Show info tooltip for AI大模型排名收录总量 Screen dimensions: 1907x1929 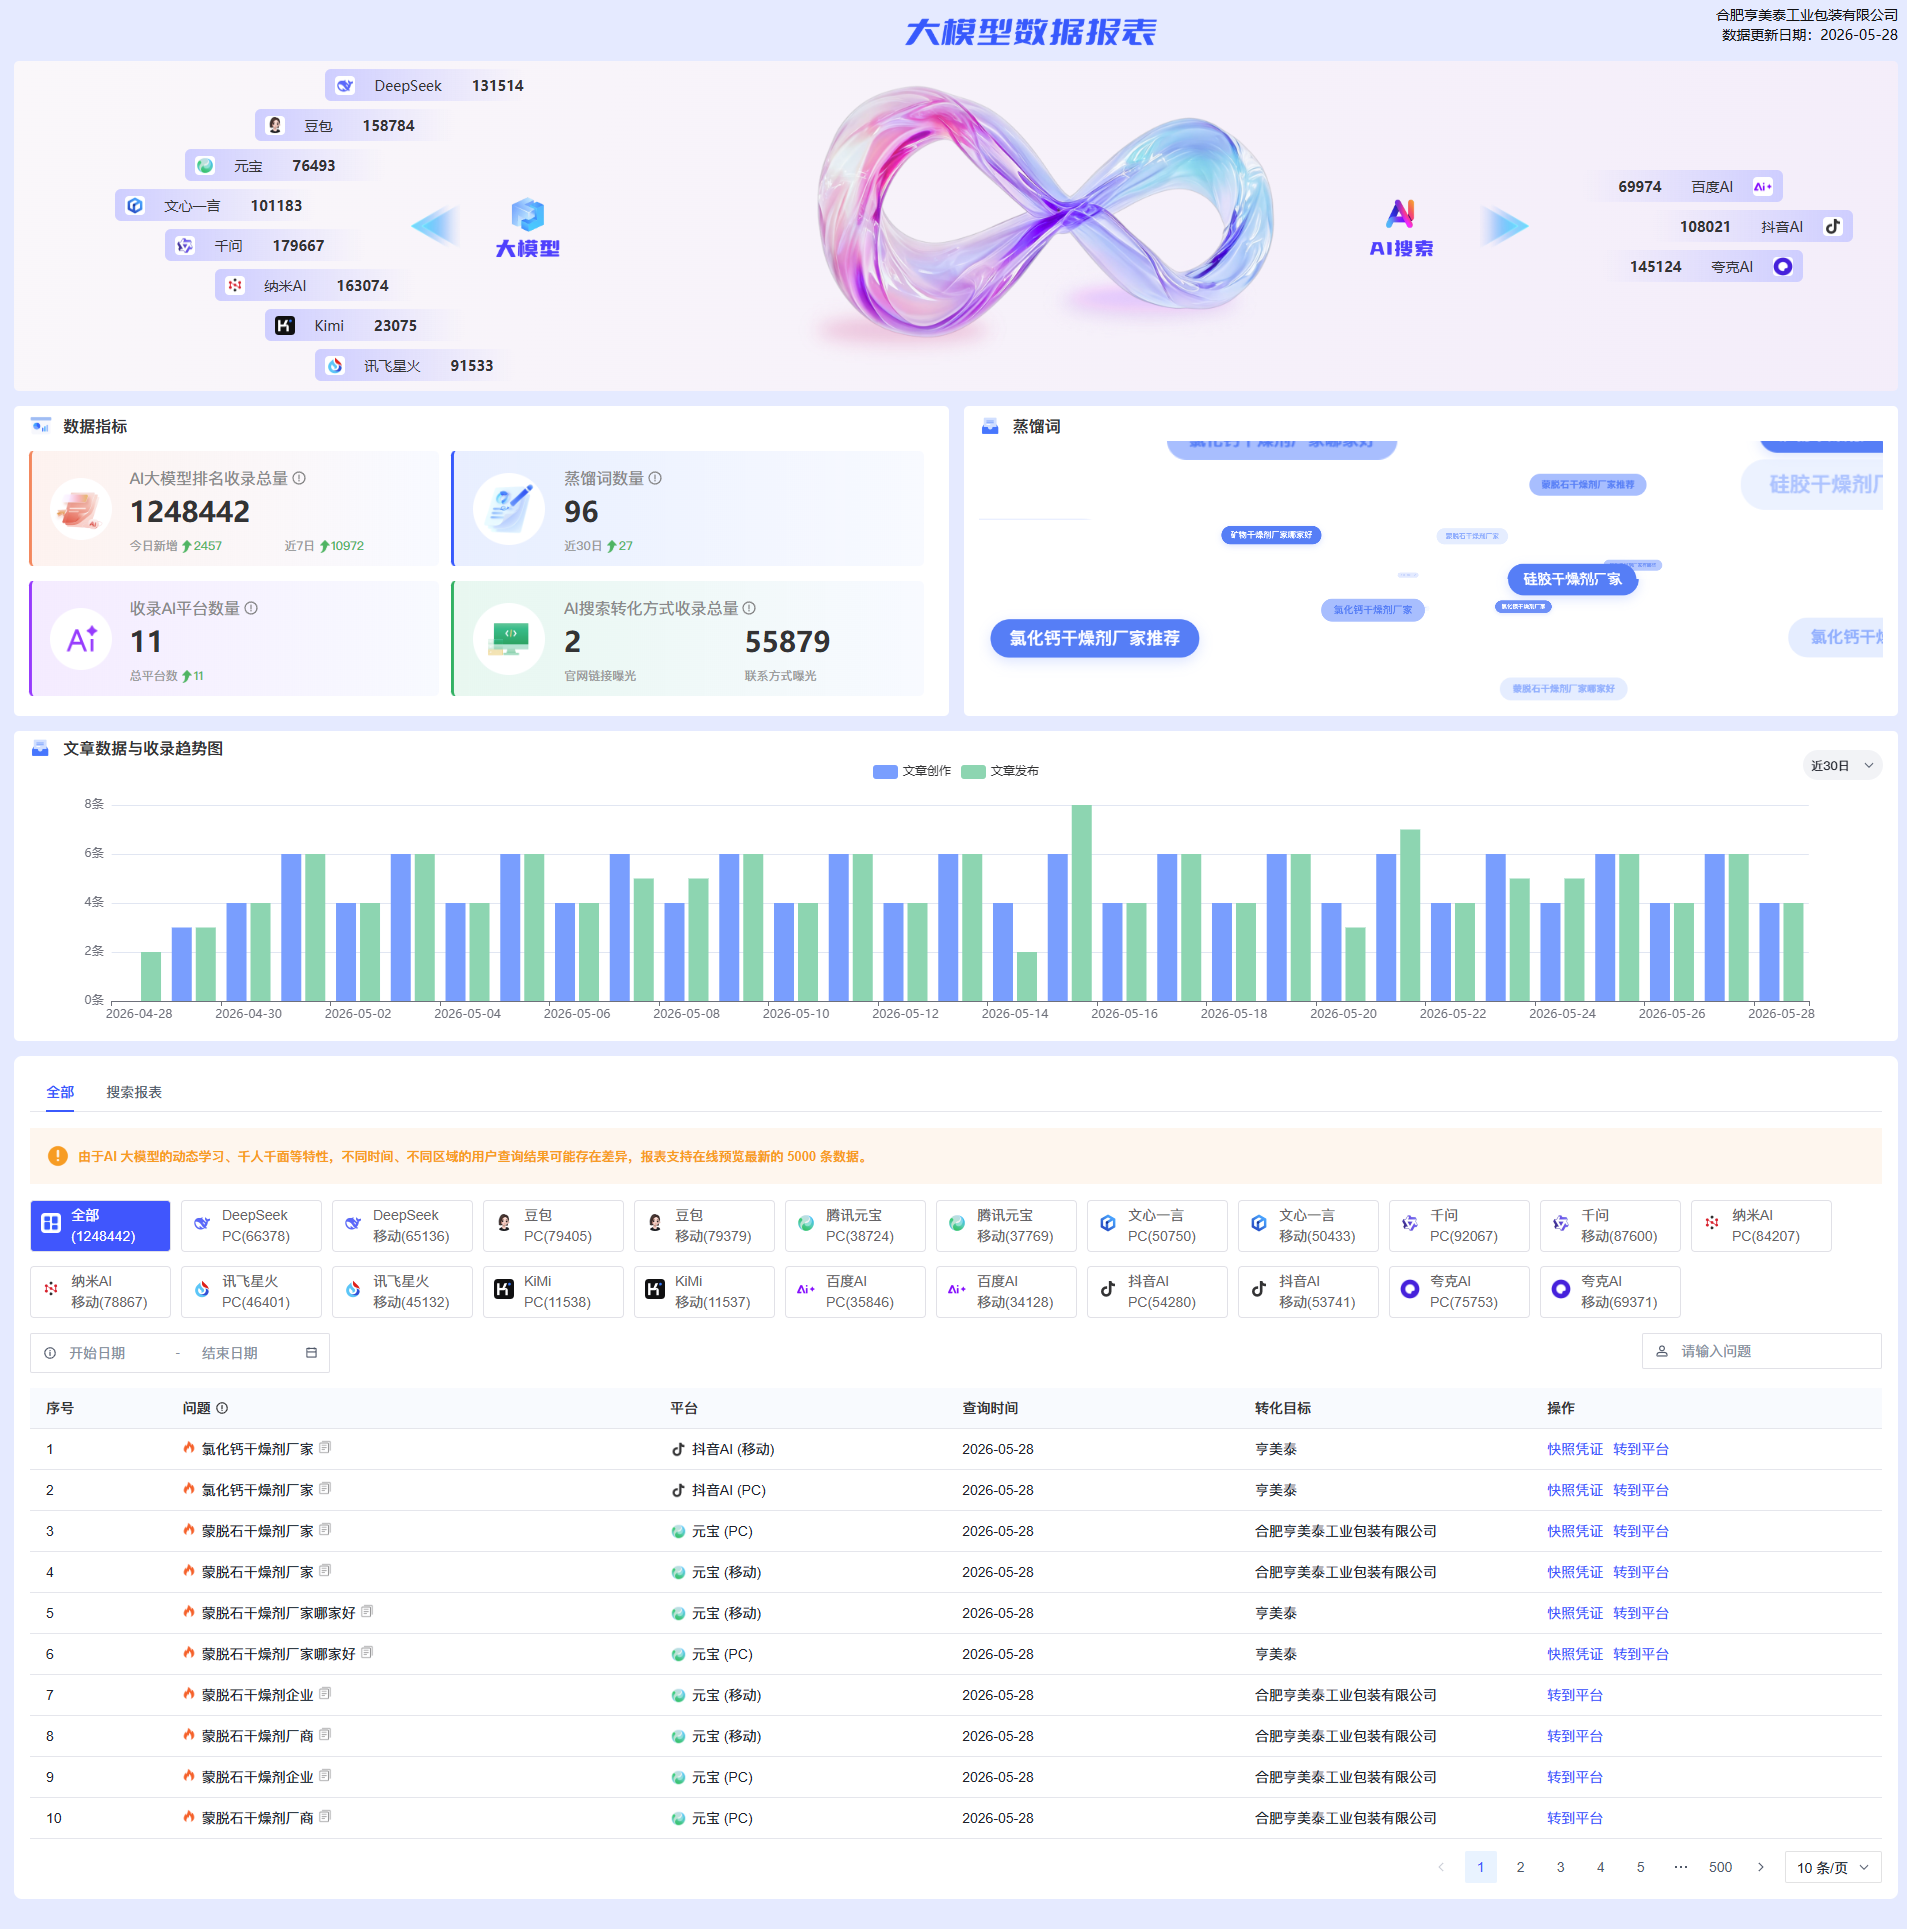(299, 479)
